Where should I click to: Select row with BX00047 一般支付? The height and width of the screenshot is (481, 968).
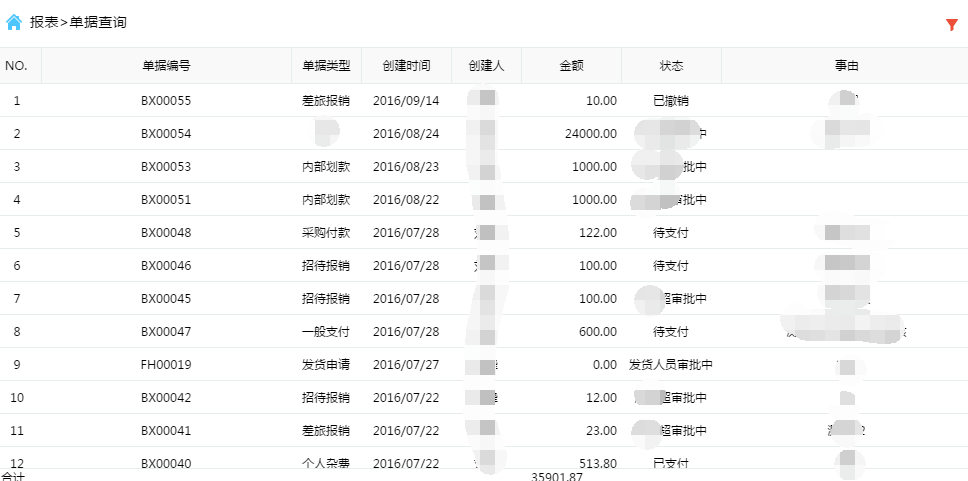coord(166,332)
